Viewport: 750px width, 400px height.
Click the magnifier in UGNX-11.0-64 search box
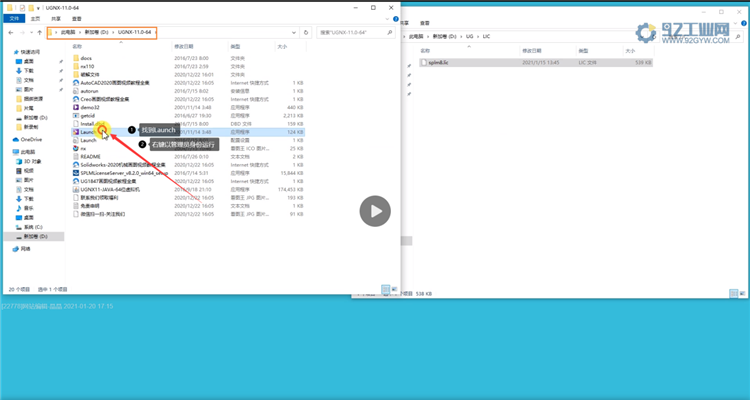tap(390, 33)
